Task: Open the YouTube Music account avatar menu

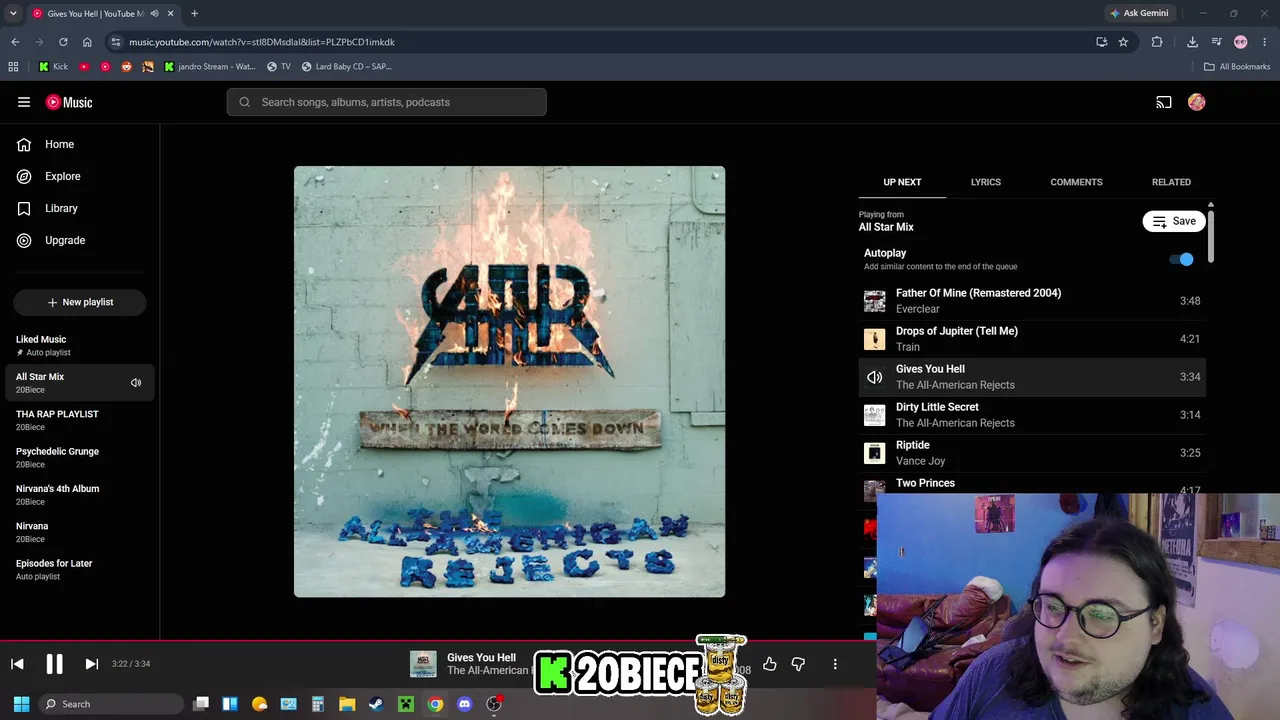Action: coord(1196,102)
